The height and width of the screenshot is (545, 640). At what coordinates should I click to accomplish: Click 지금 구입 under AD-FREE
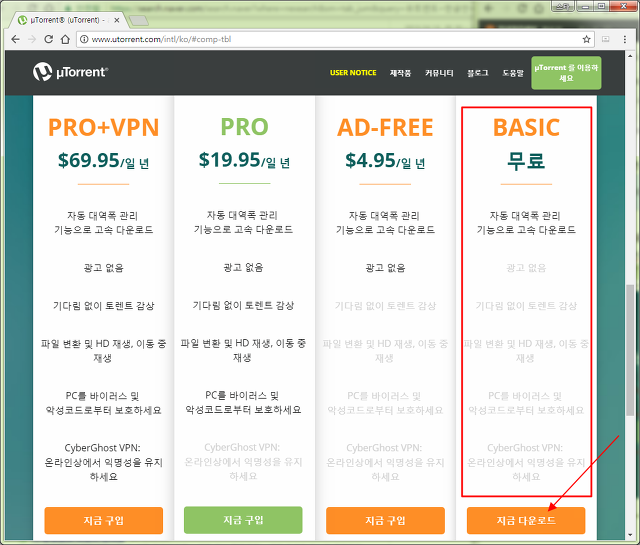pos(385,520)
